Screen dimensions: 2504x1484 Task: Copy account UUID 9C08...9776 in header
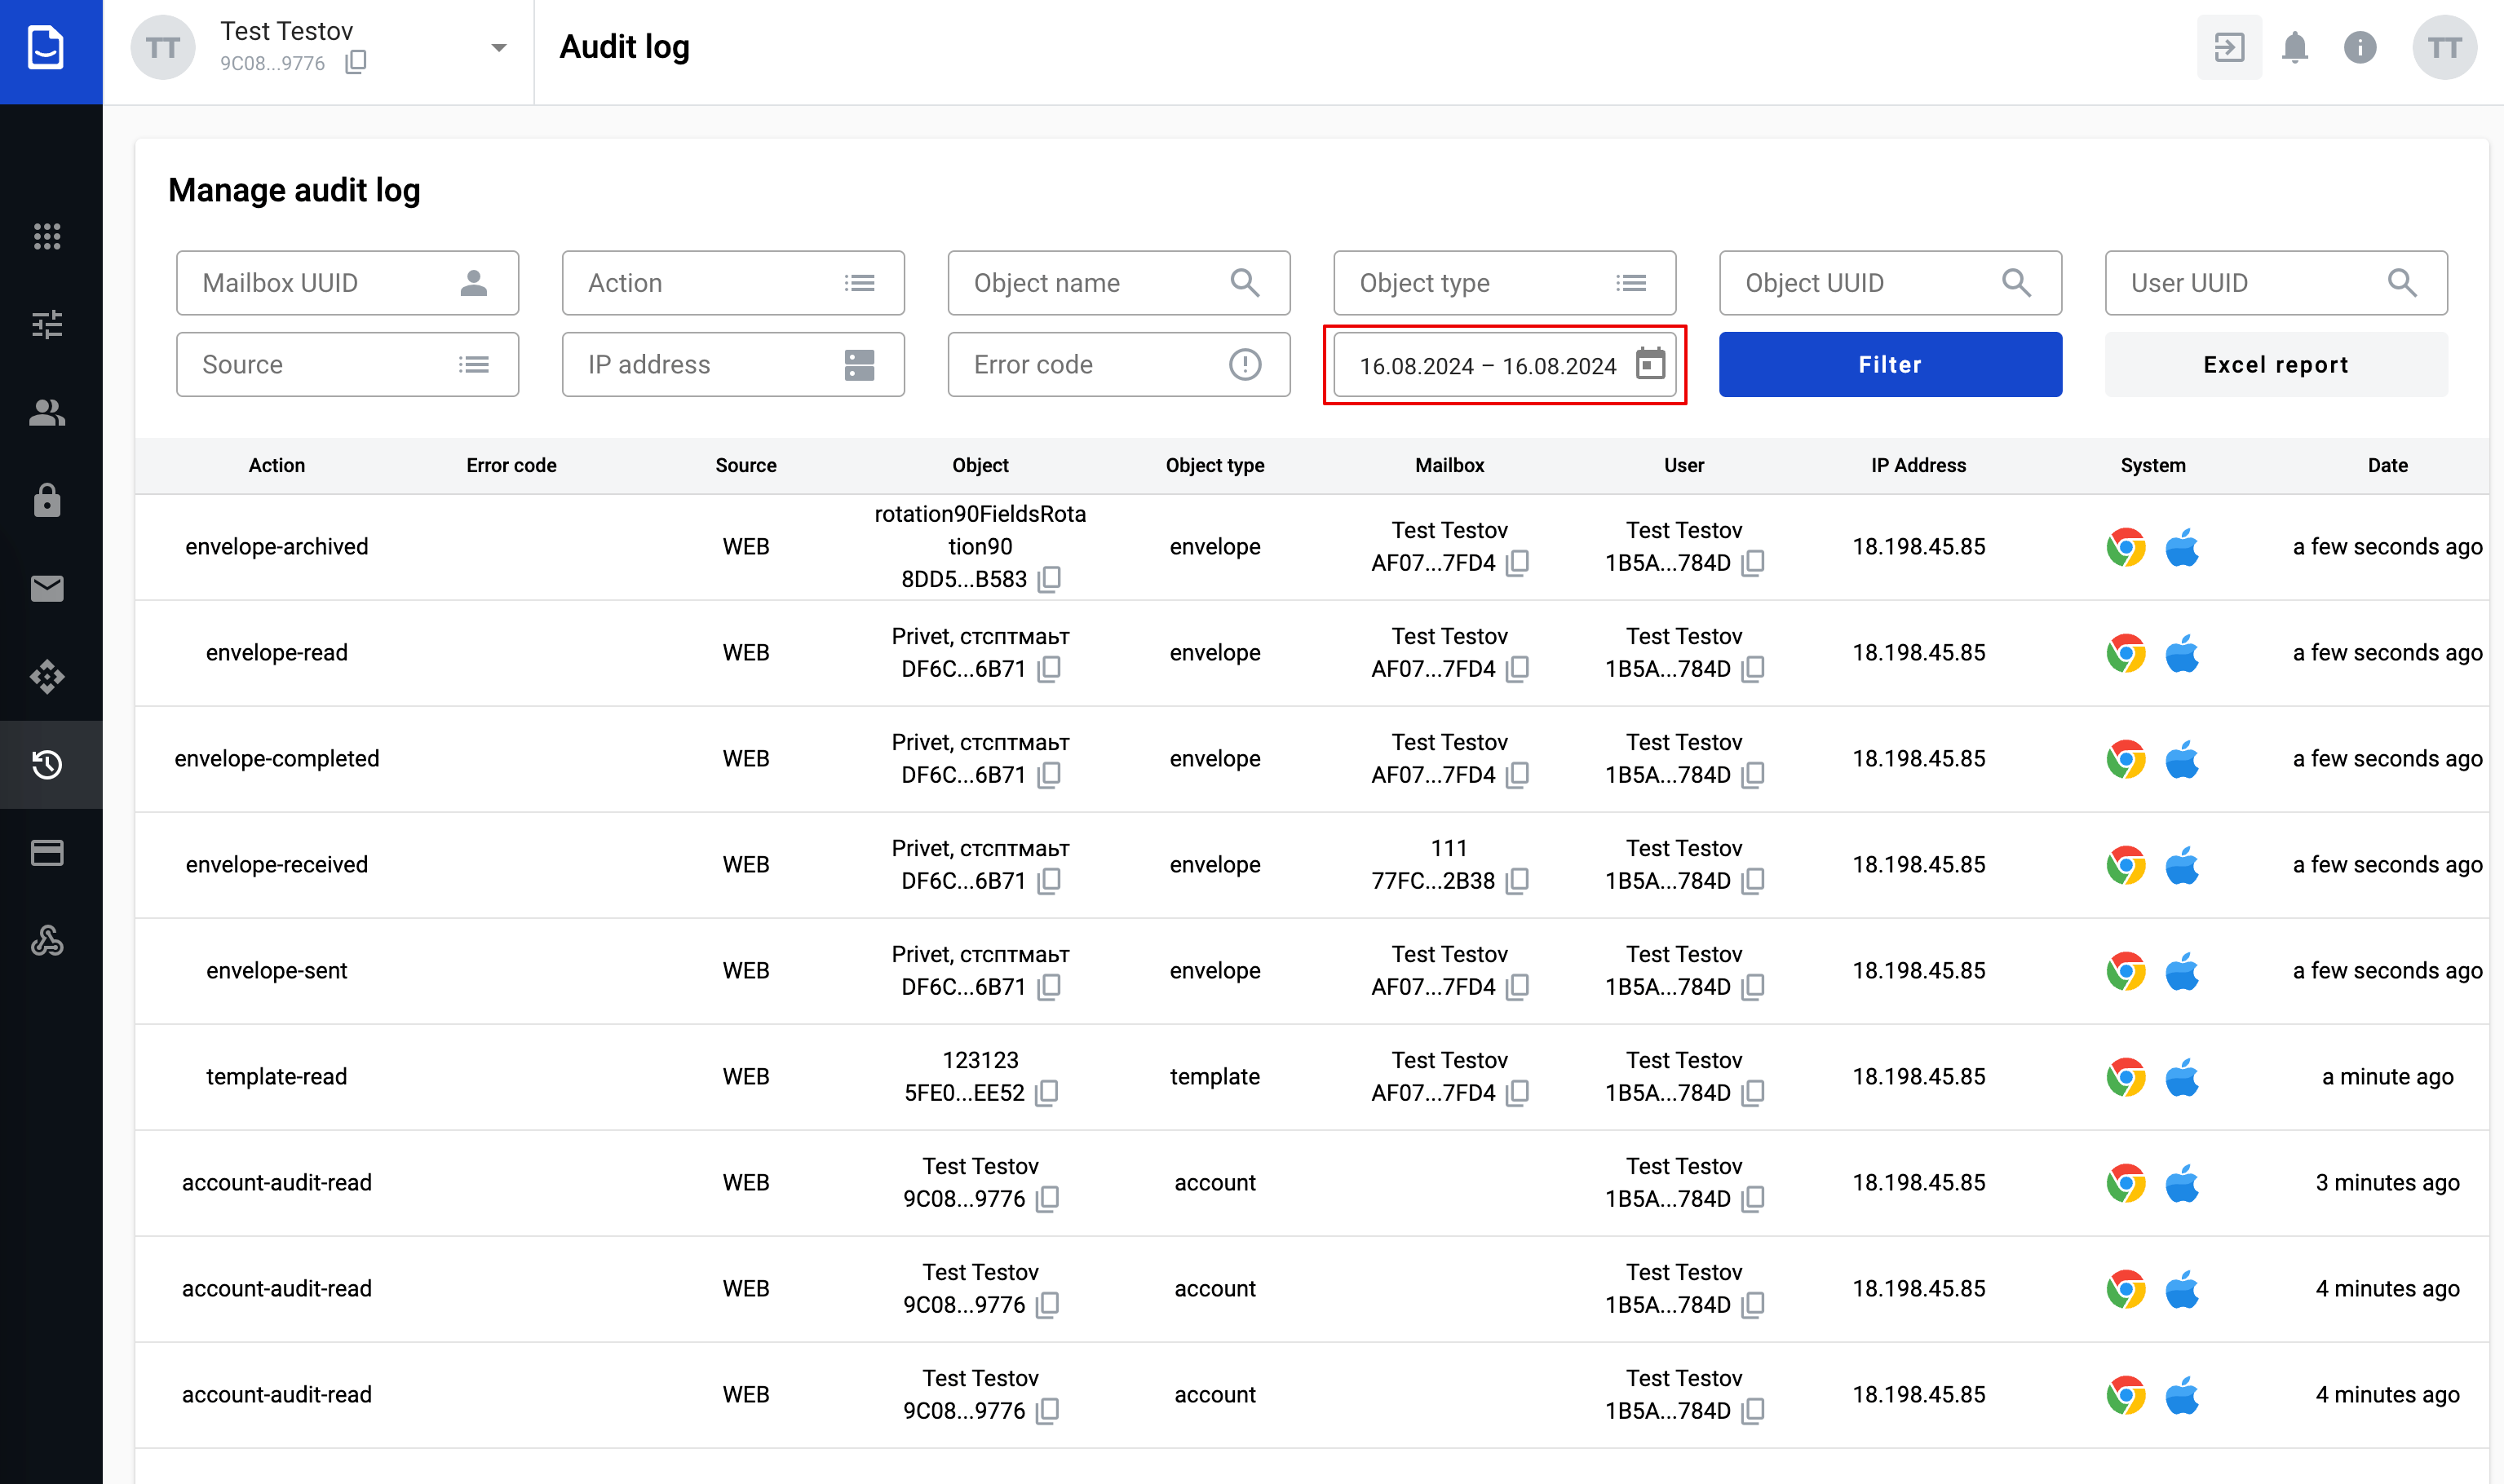pos(356,63)
